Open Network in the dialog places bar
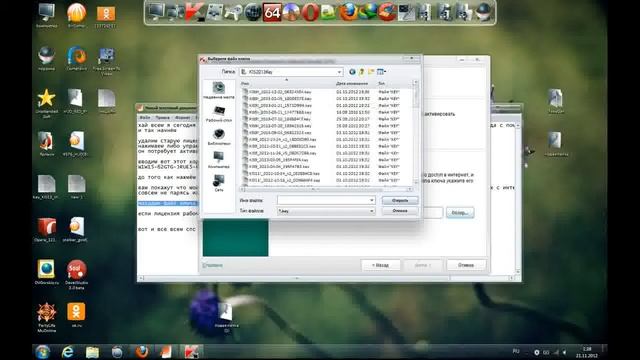This screenshot has width=640, height=360. point(219,183)
